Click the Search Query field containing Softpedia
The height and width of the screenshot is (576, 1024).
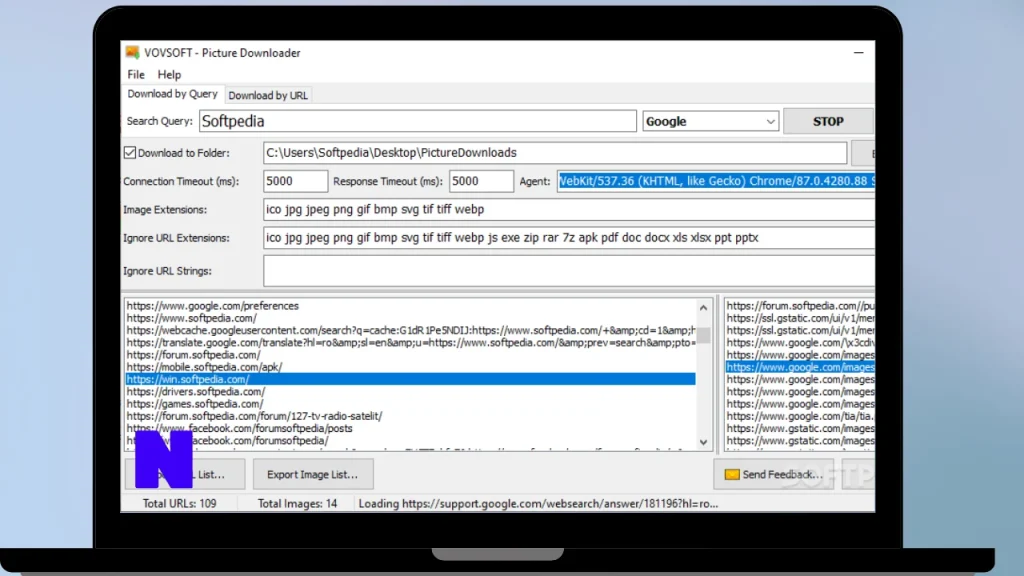coord(417,121)
